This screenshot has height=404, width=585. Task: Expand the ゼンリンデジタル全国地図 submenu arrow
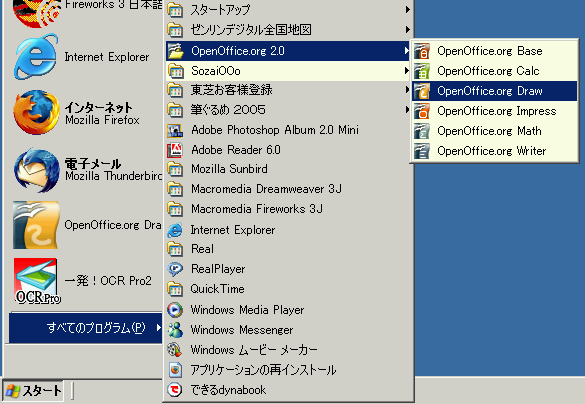[407, 29]
